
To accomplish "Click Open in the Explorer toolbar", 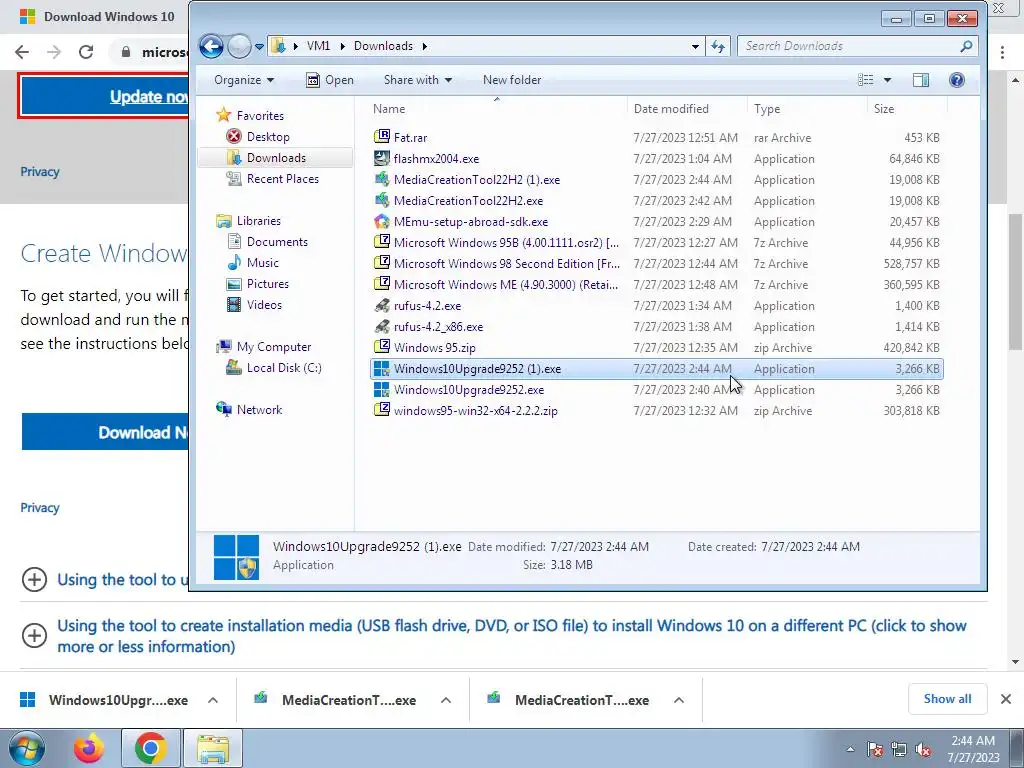I will click(330, 80).
